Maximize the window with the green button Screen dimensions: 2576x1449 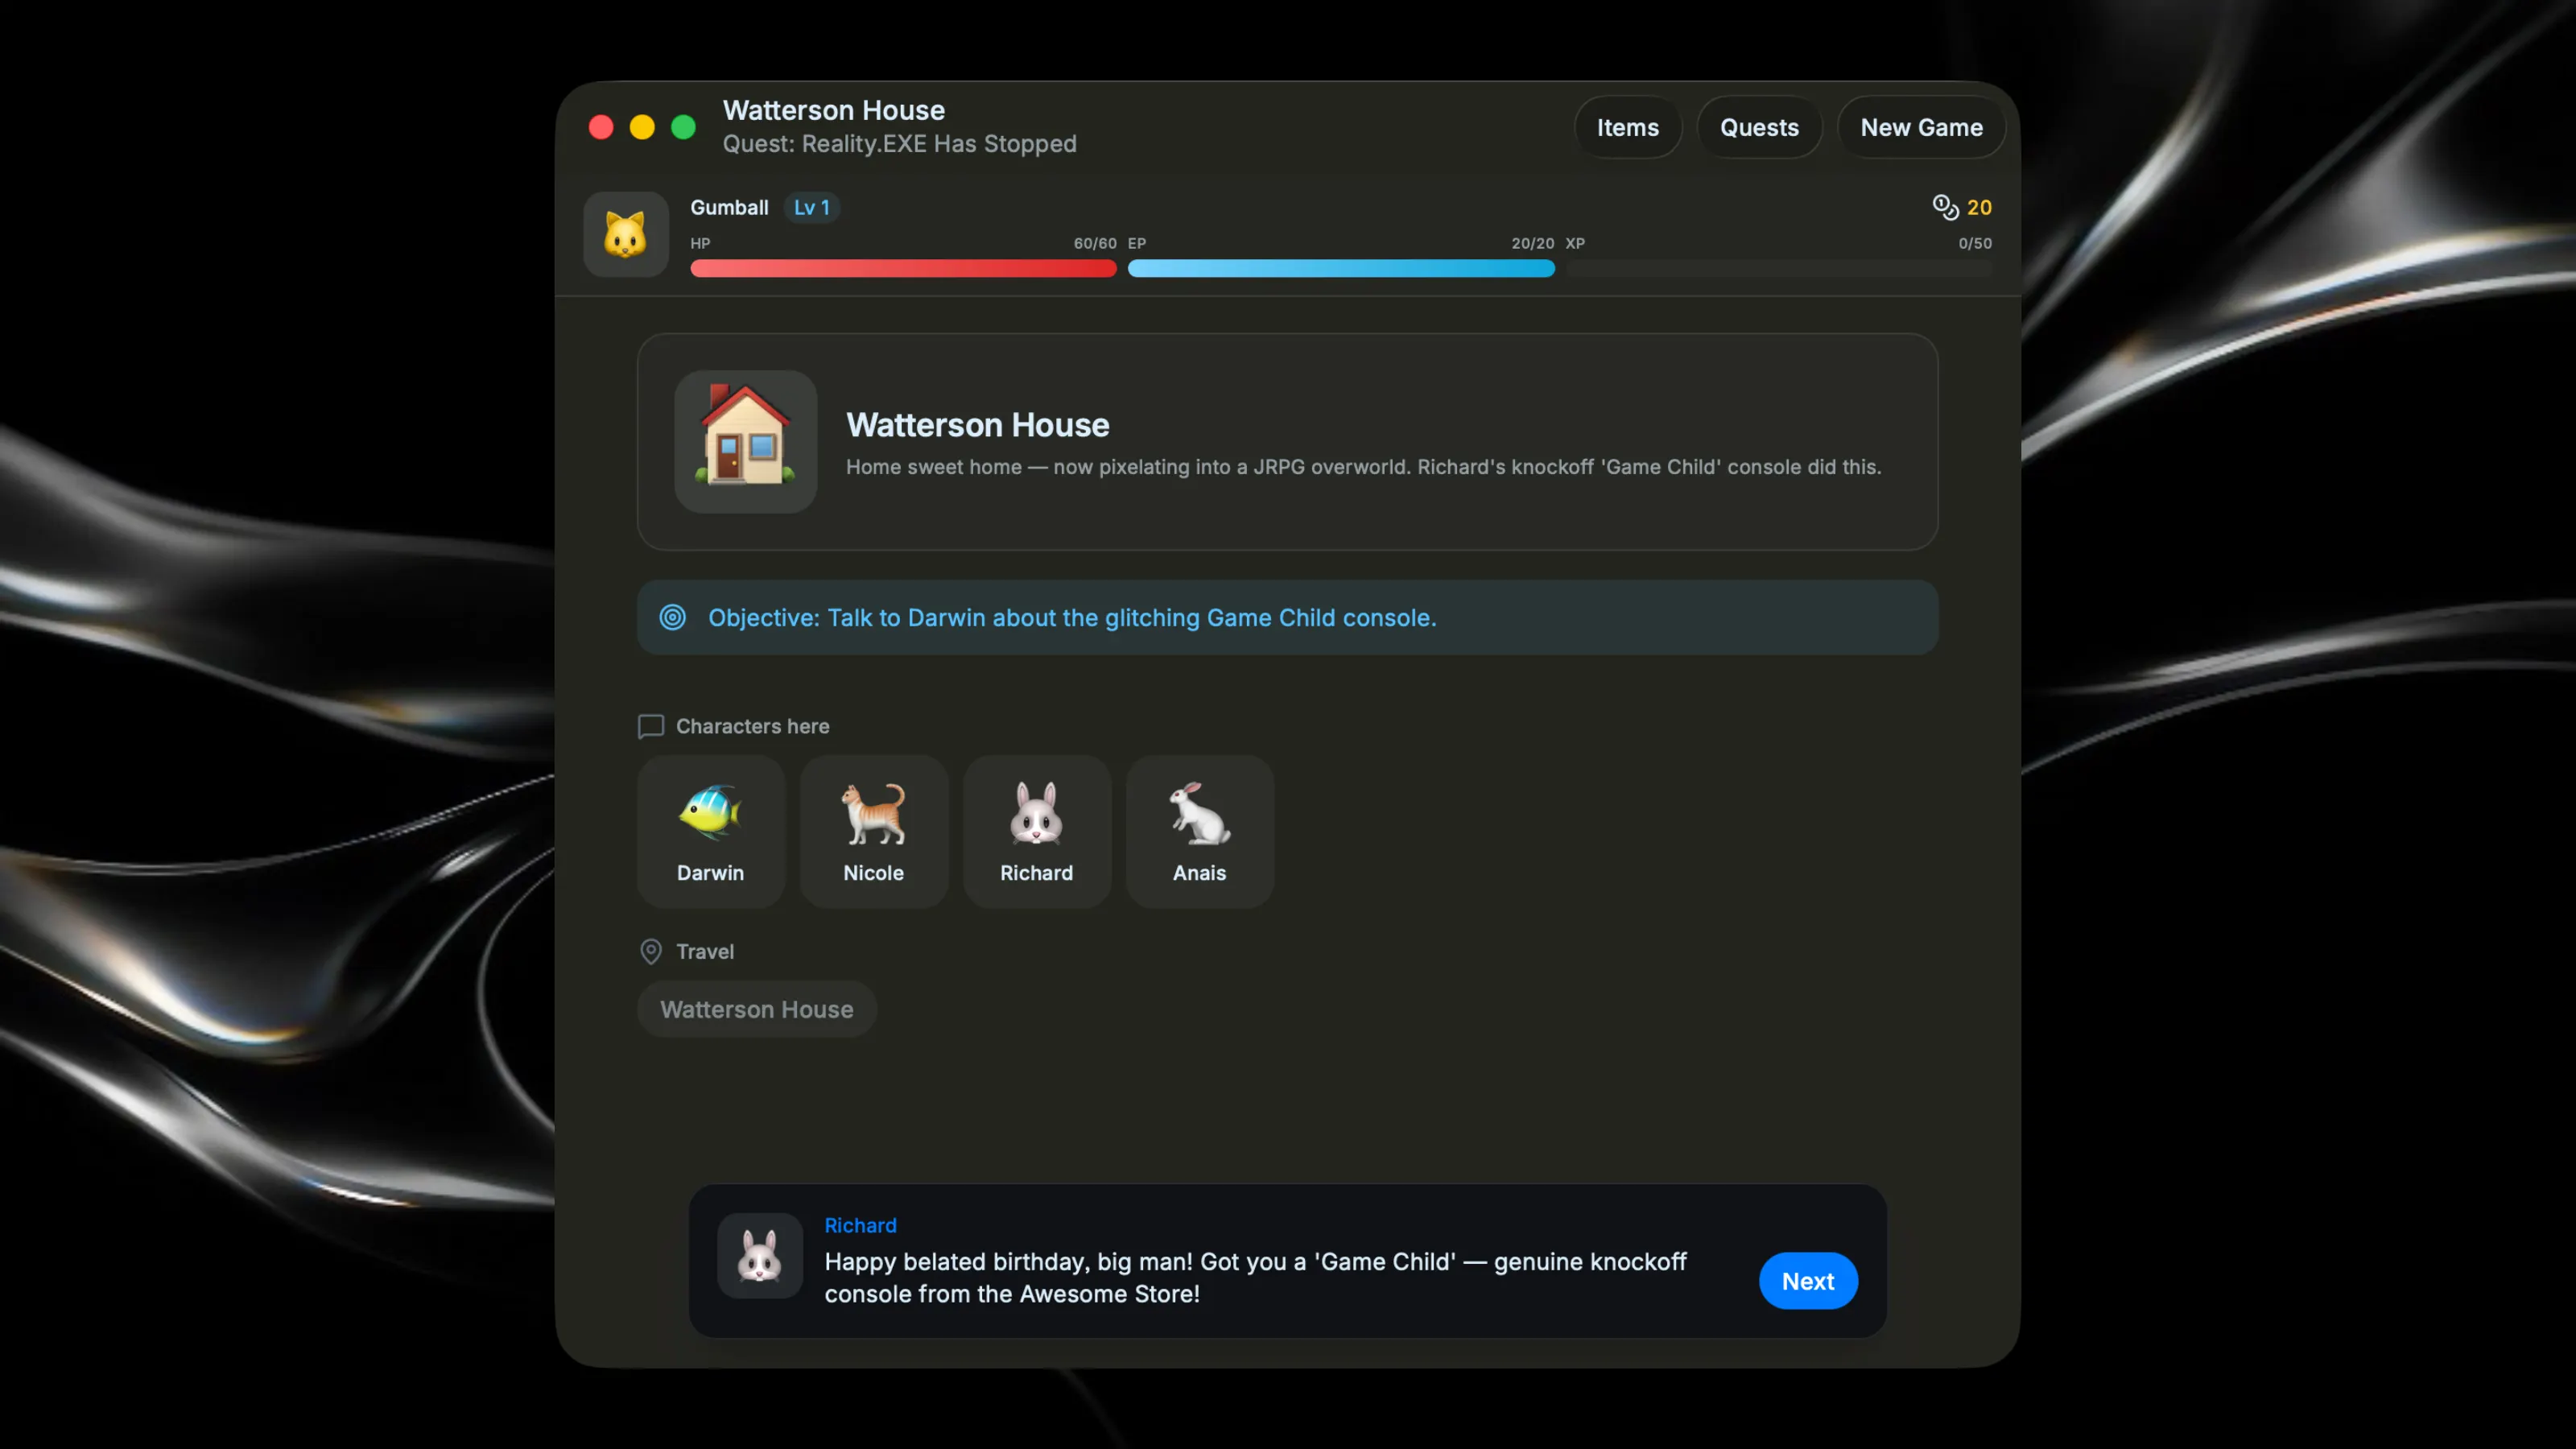click(683, 127)
